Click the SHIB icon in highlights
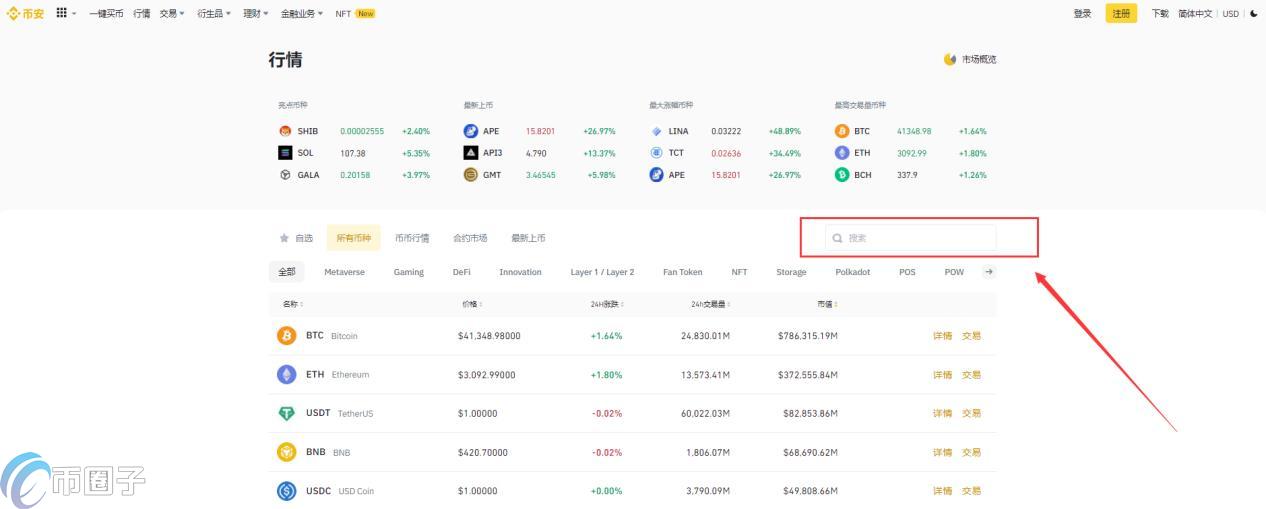 [285, 131]
